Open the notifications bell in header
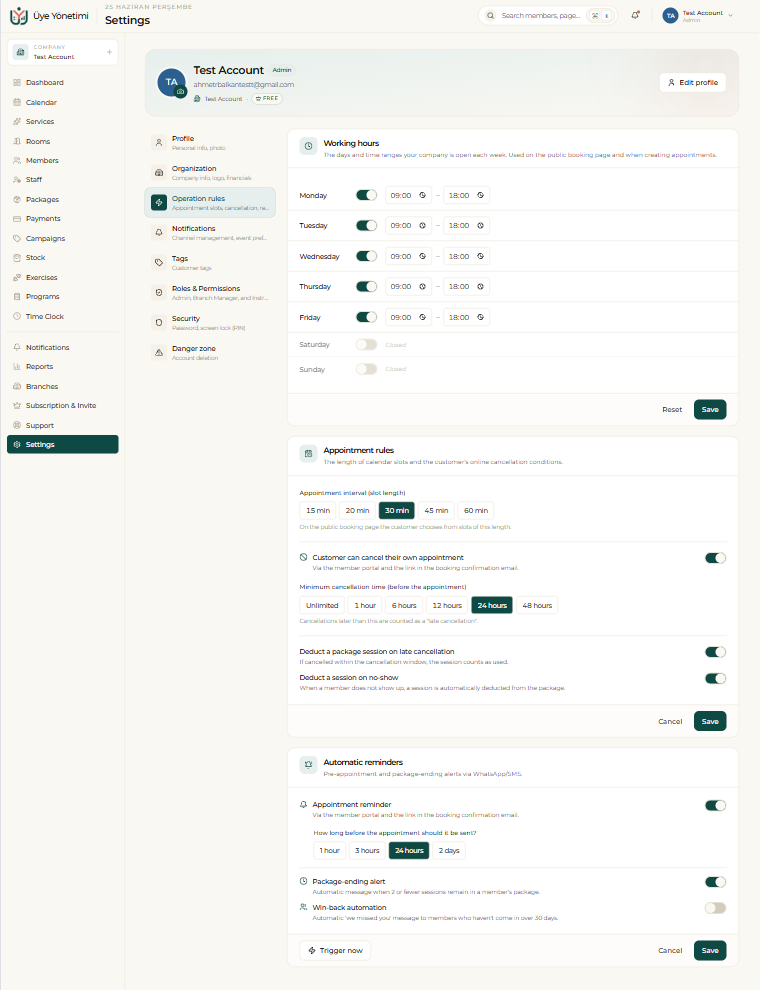 point(635,15)
